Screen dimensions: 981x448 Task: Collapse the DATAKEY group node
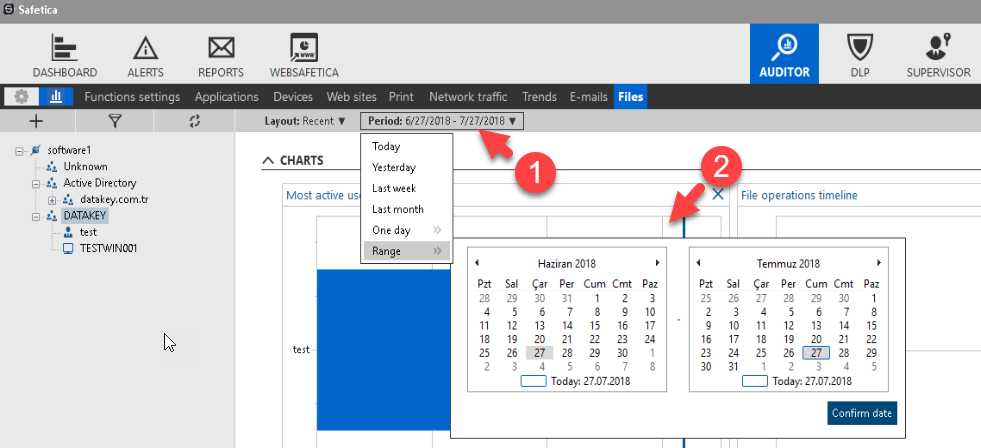tap(36, 216)
